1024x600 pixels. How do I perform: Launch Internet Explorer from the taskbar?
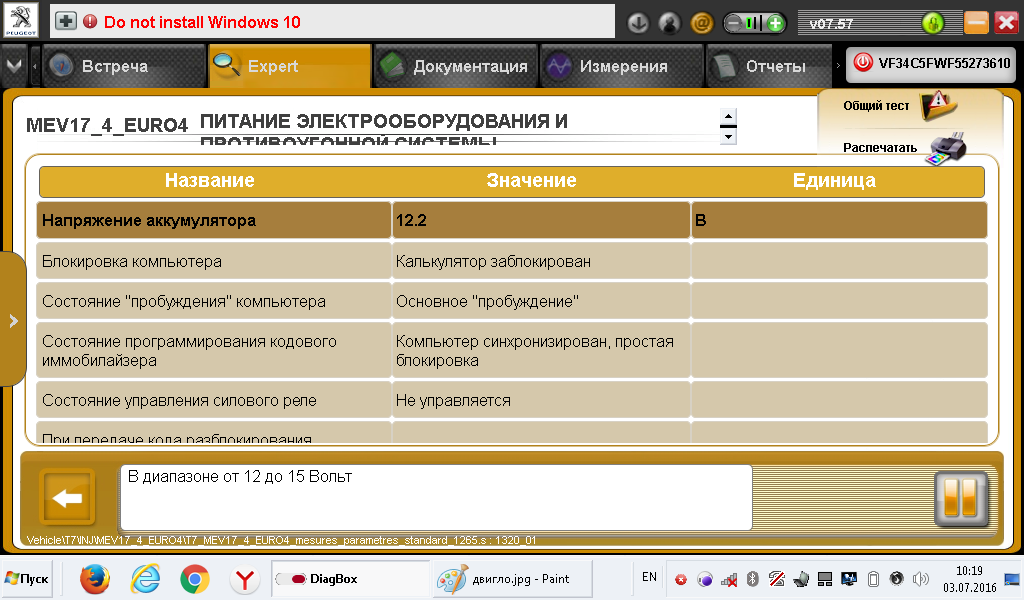pyautogui.click(x=145, y=579)
